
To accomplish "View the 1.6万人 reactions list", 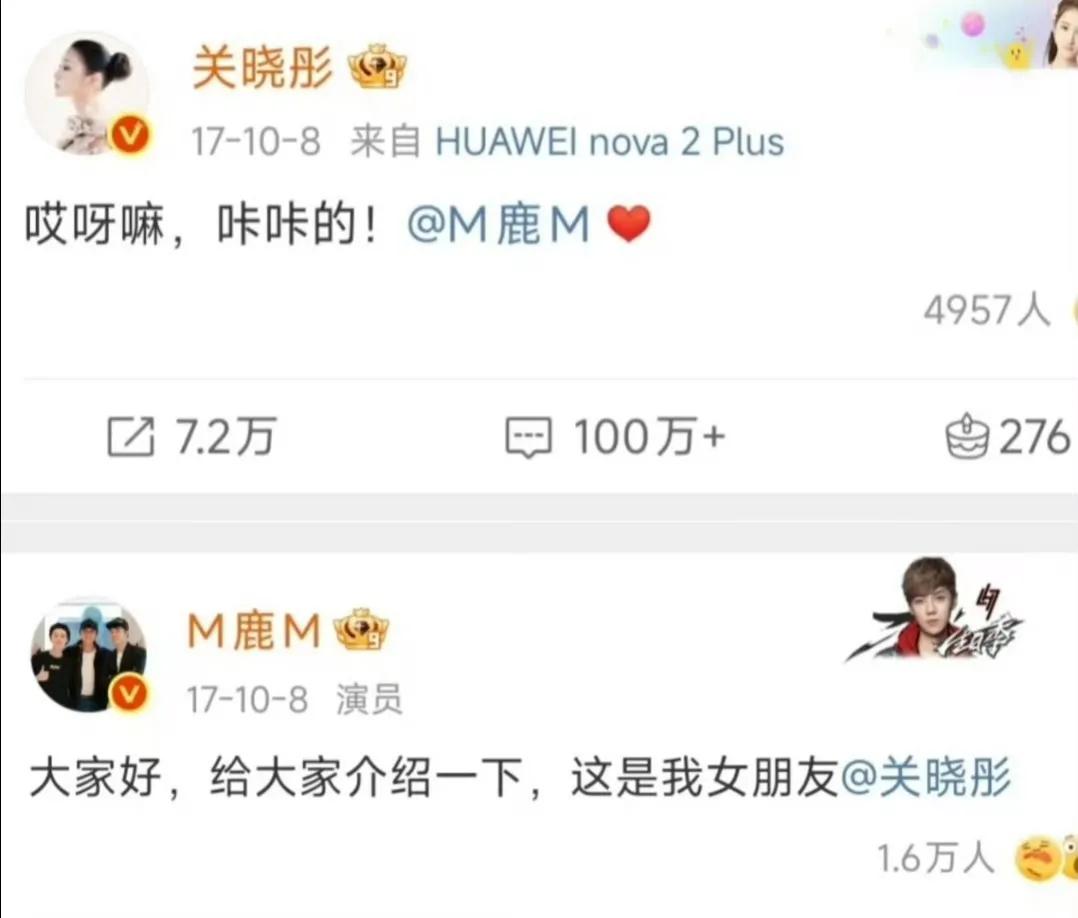I will click(x=936, y=858).
